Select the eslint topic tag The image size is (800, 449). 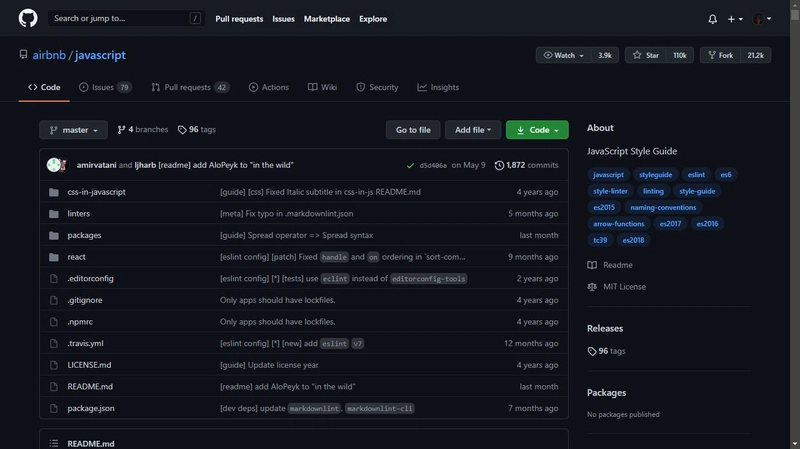696,174
